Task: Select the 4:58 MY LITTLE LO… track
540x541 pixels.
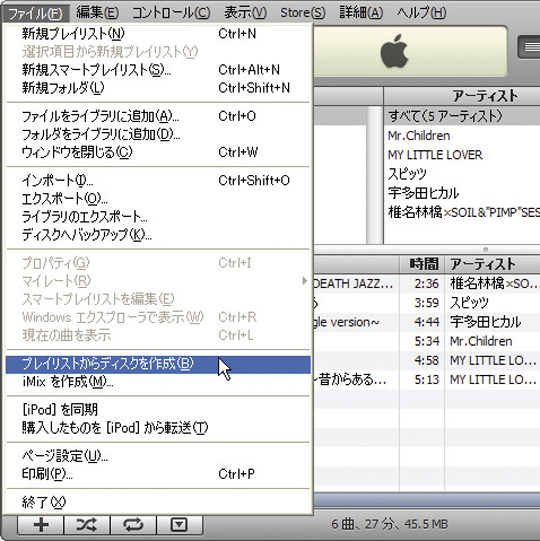Action: click(427, 361)
